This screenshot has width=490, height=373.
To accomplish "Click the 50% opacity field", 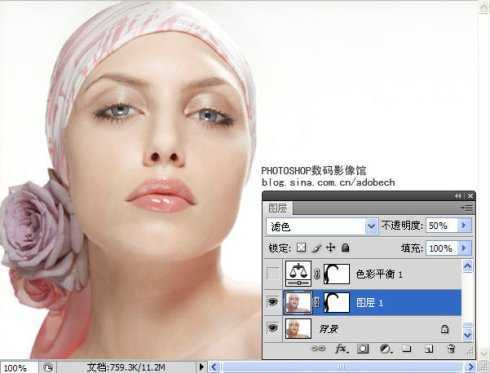I will click(442, 226).
